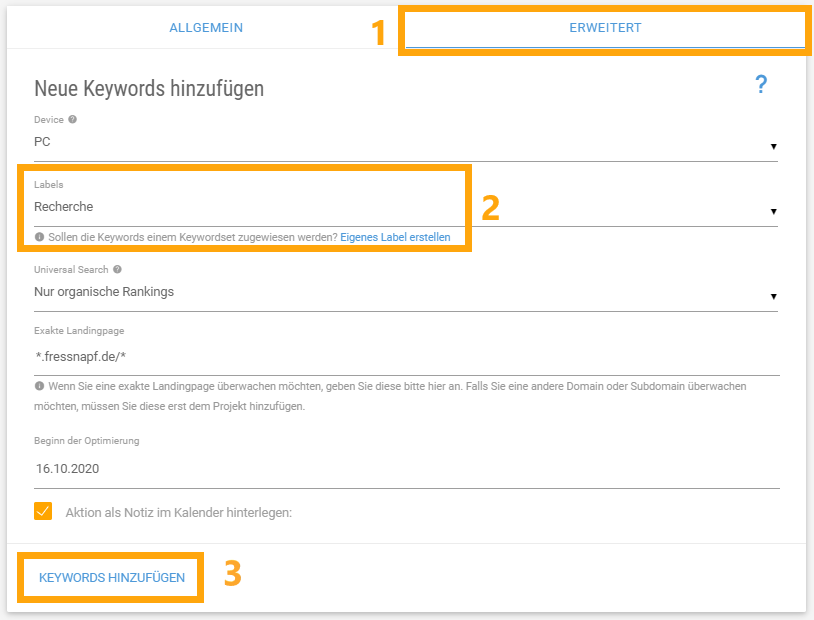Screen dimensions: 814x620
Task: Open the Eigenes Label erstellen link
Action: click(395, 237)
